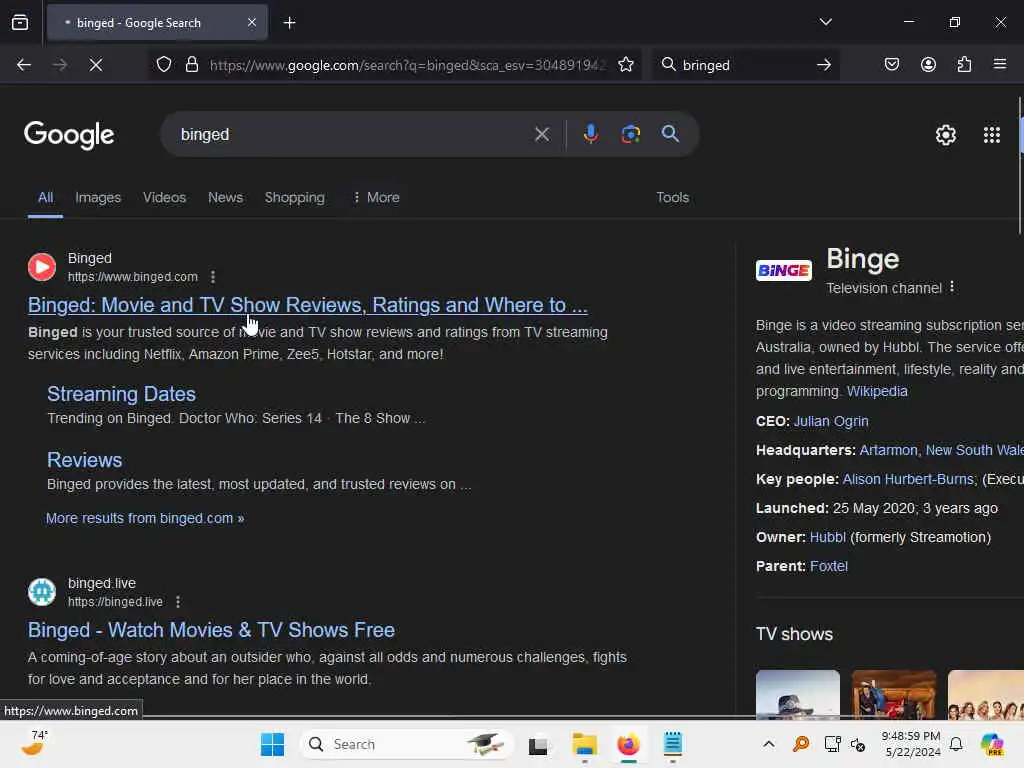
Task: Click the binged.live site favicon
Action: (42, 592)
